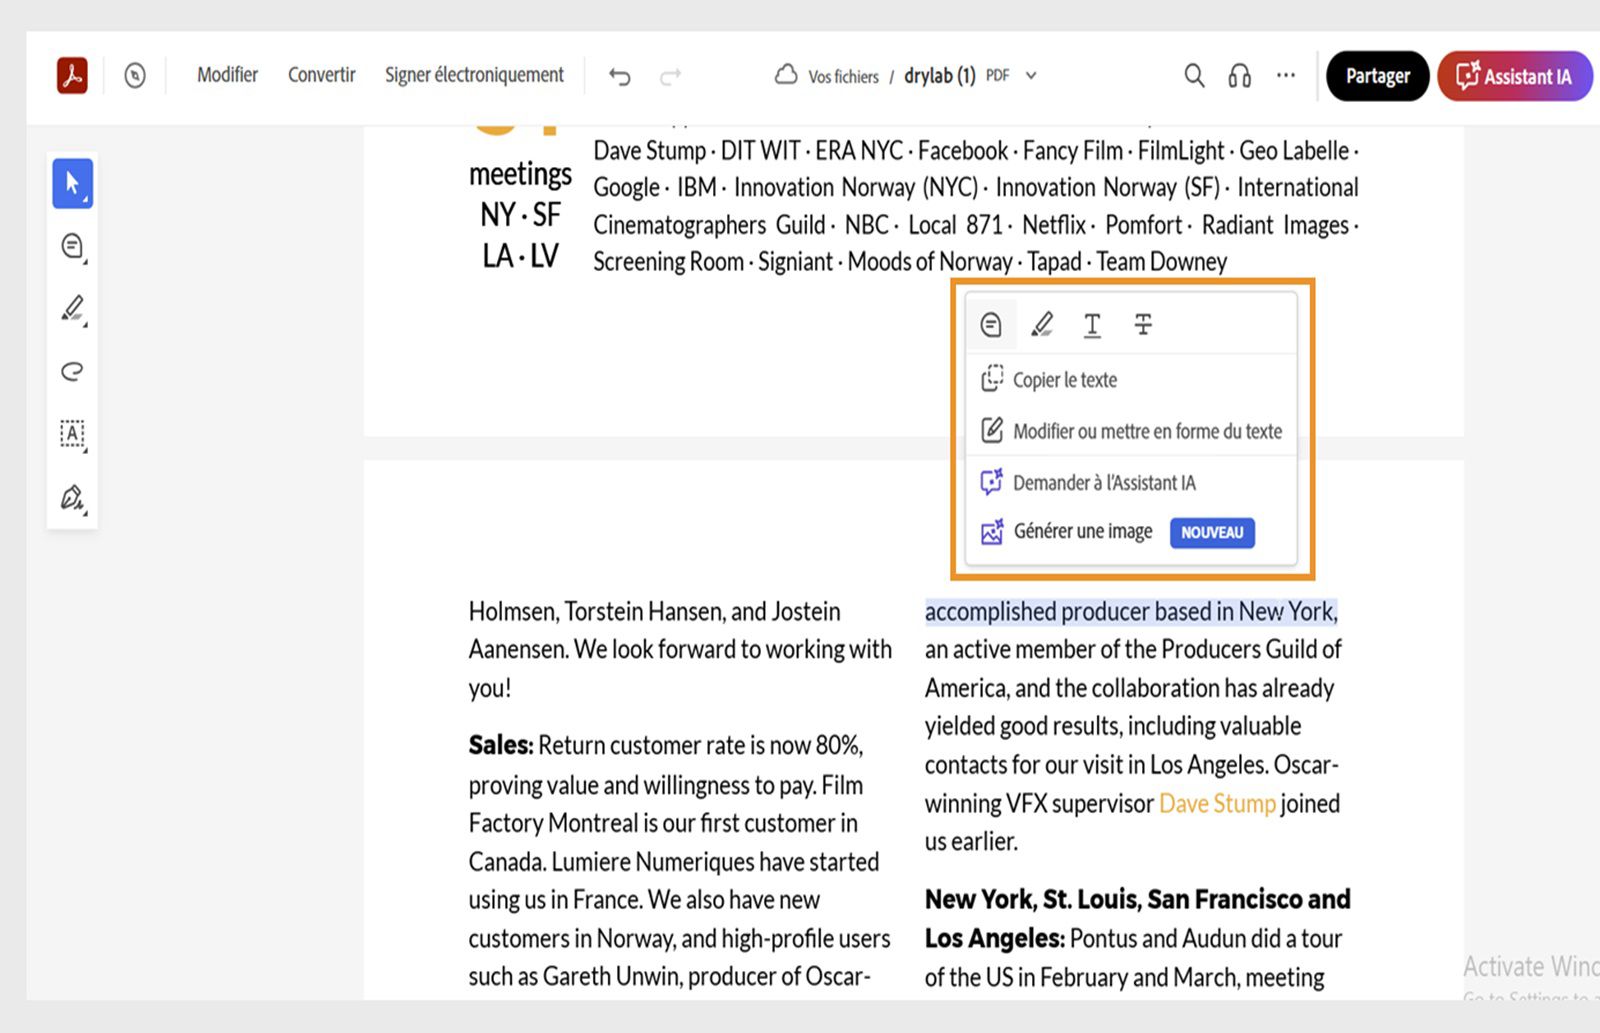This screenshot has width=1600, height=1033.
Task: Apply Underline from the floating text toolbar
Action: coord(1092,324)
